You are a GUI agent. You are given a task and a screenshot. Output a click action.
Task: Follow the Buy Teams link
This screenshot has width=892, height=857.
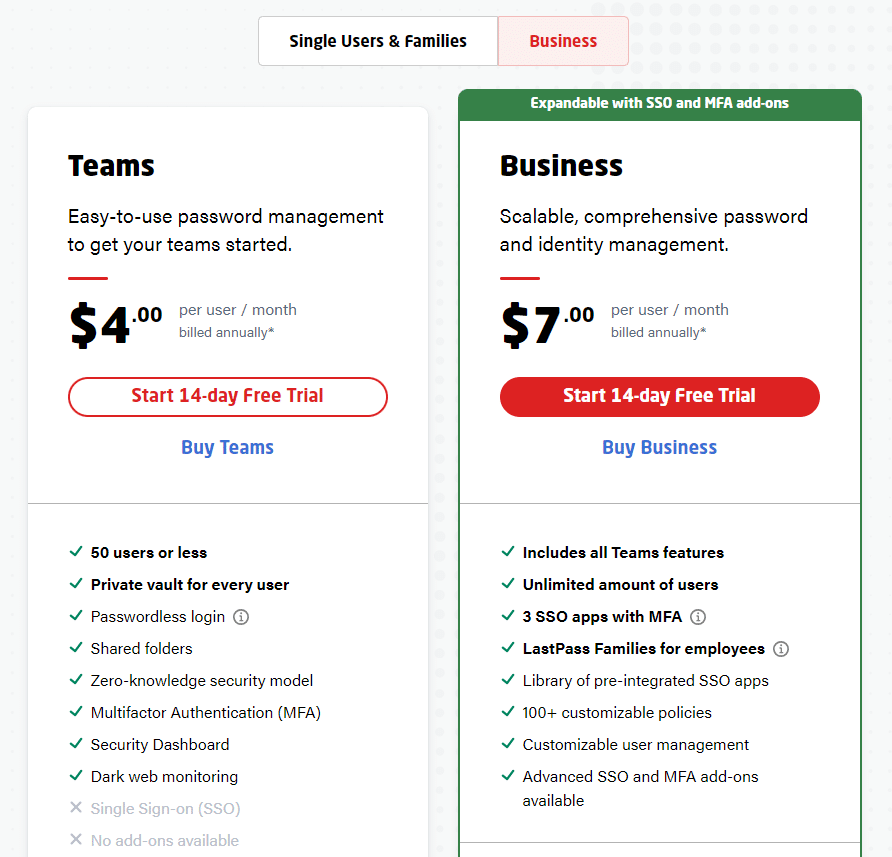point(228,447)
